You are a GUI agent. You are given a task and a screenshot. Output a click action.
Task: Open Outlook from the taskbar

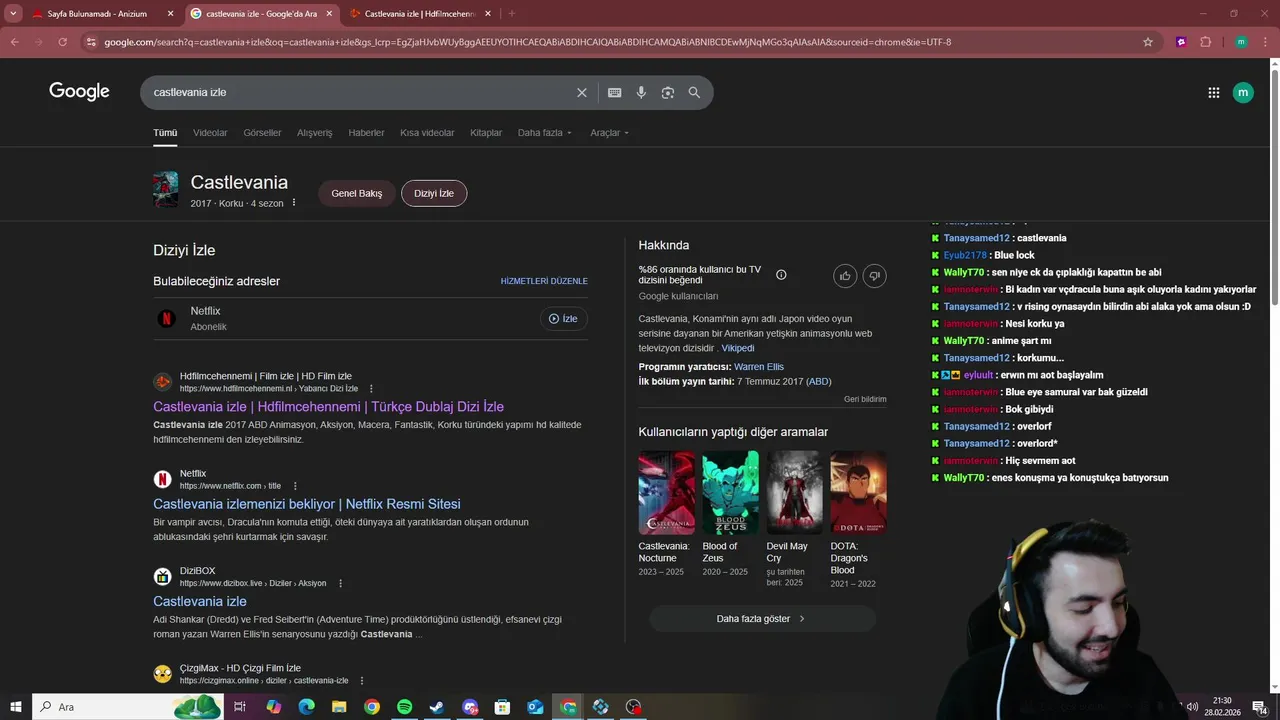click(535, 707)
